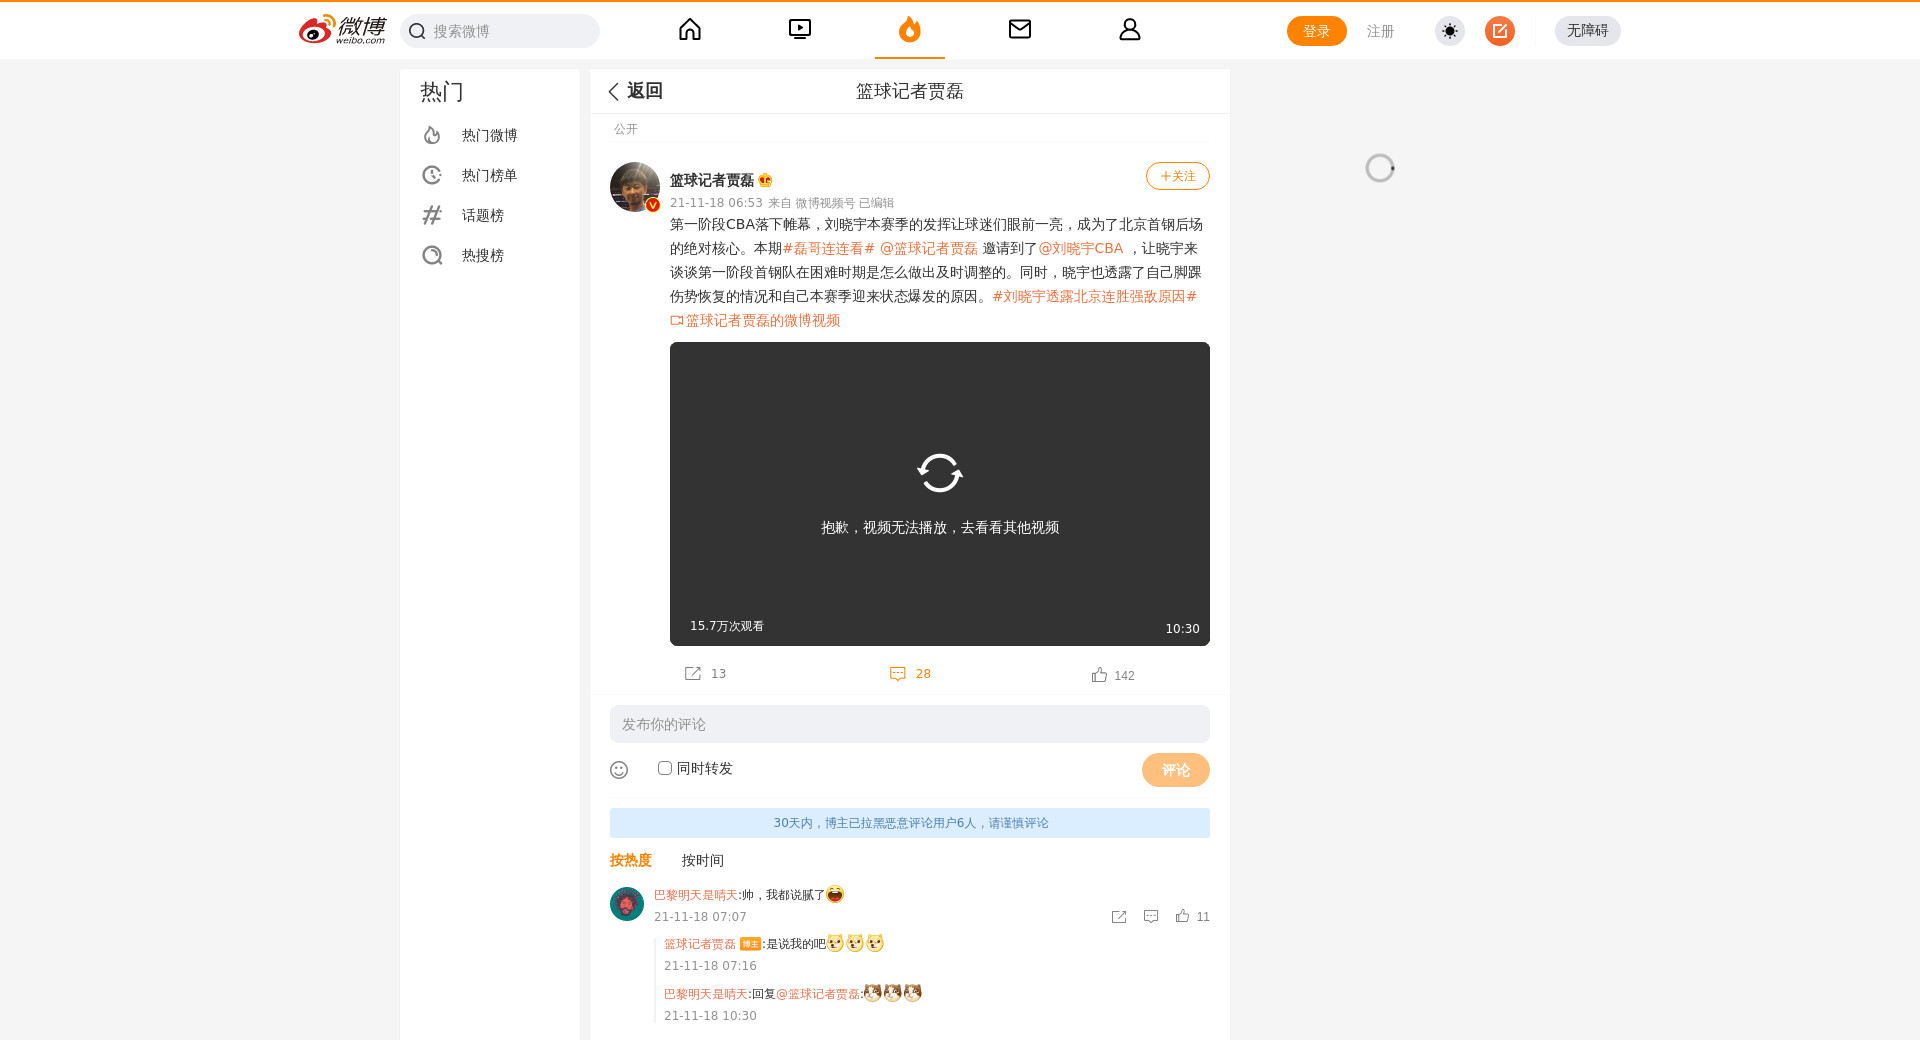Click the hot flame icon in the navbar
Screen dimensions: 1920x1040
[x=909, y=30]
